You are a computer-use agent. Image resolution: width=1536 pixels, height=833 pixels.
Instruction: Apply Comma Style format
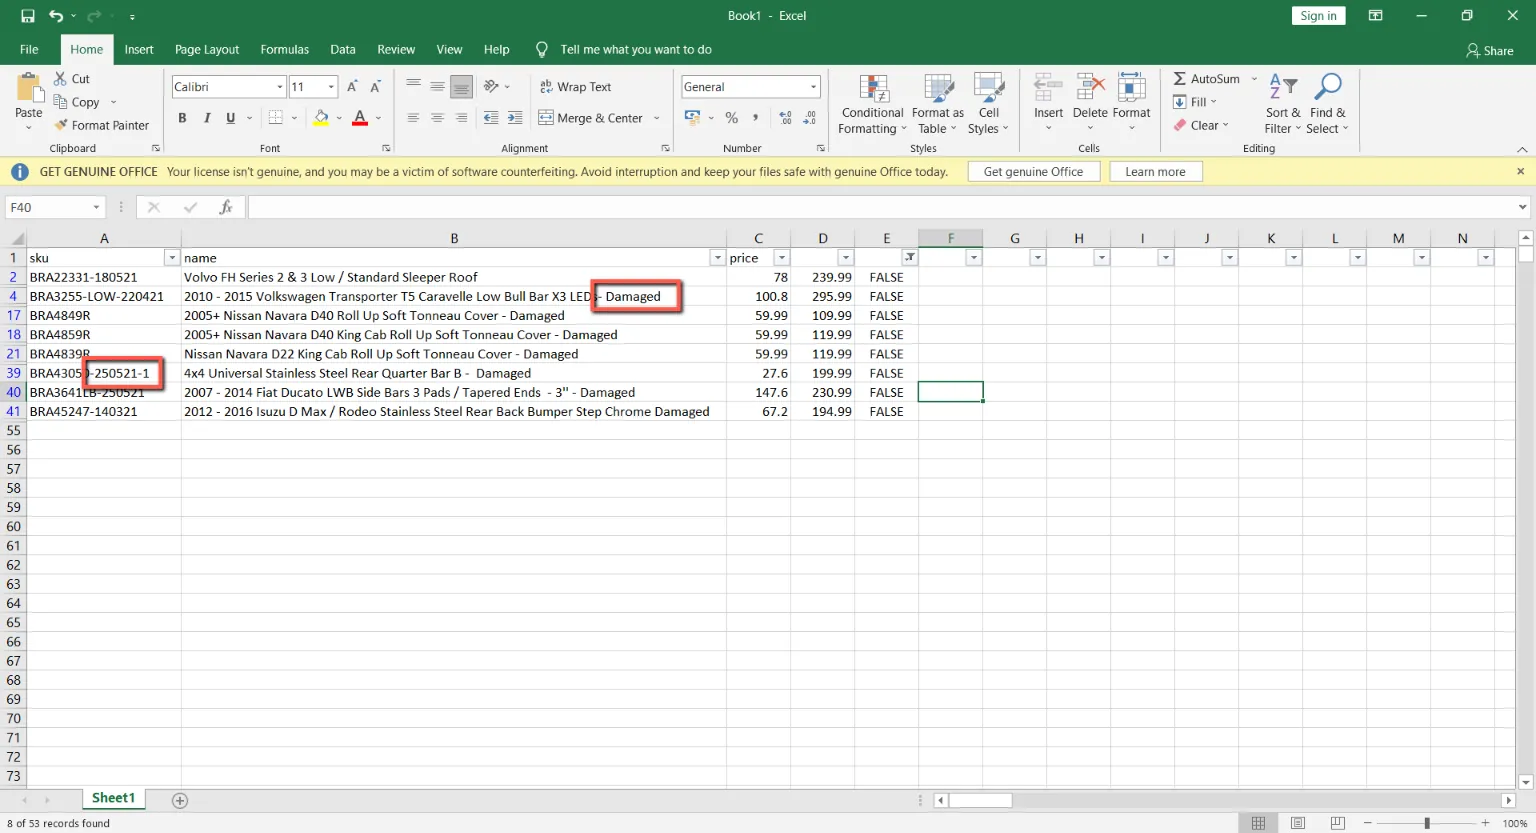click(755, 118)
